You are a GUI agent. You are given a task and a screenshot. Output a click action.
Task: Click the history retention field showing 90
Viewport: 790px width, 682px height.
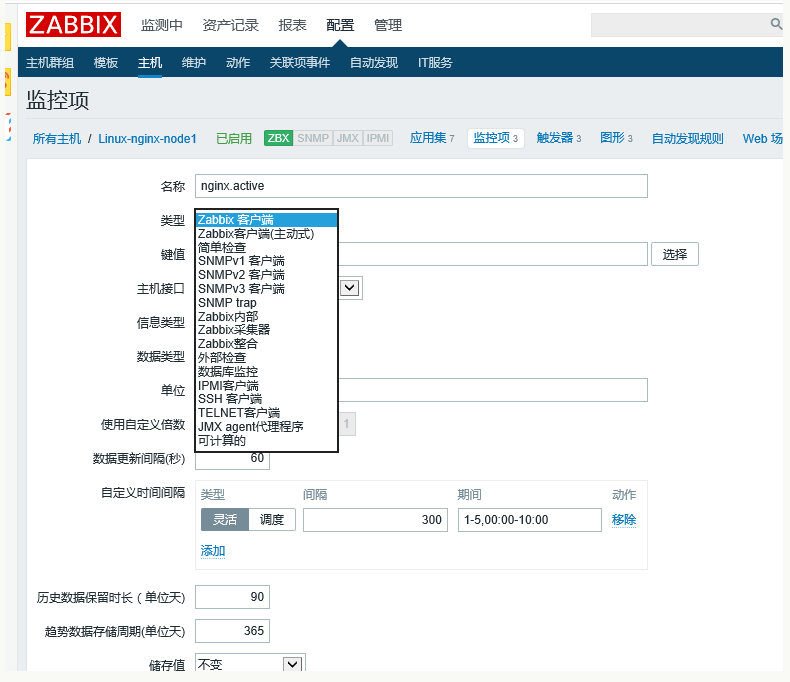point(232,597)
